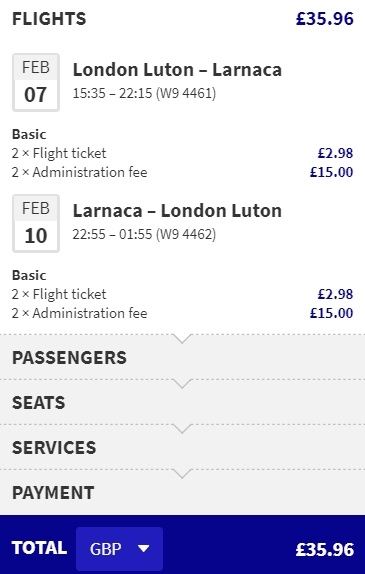
Task: Click the flights subtotal £35.96 at top
Action: pyautogui.click(x=325, y=19)
